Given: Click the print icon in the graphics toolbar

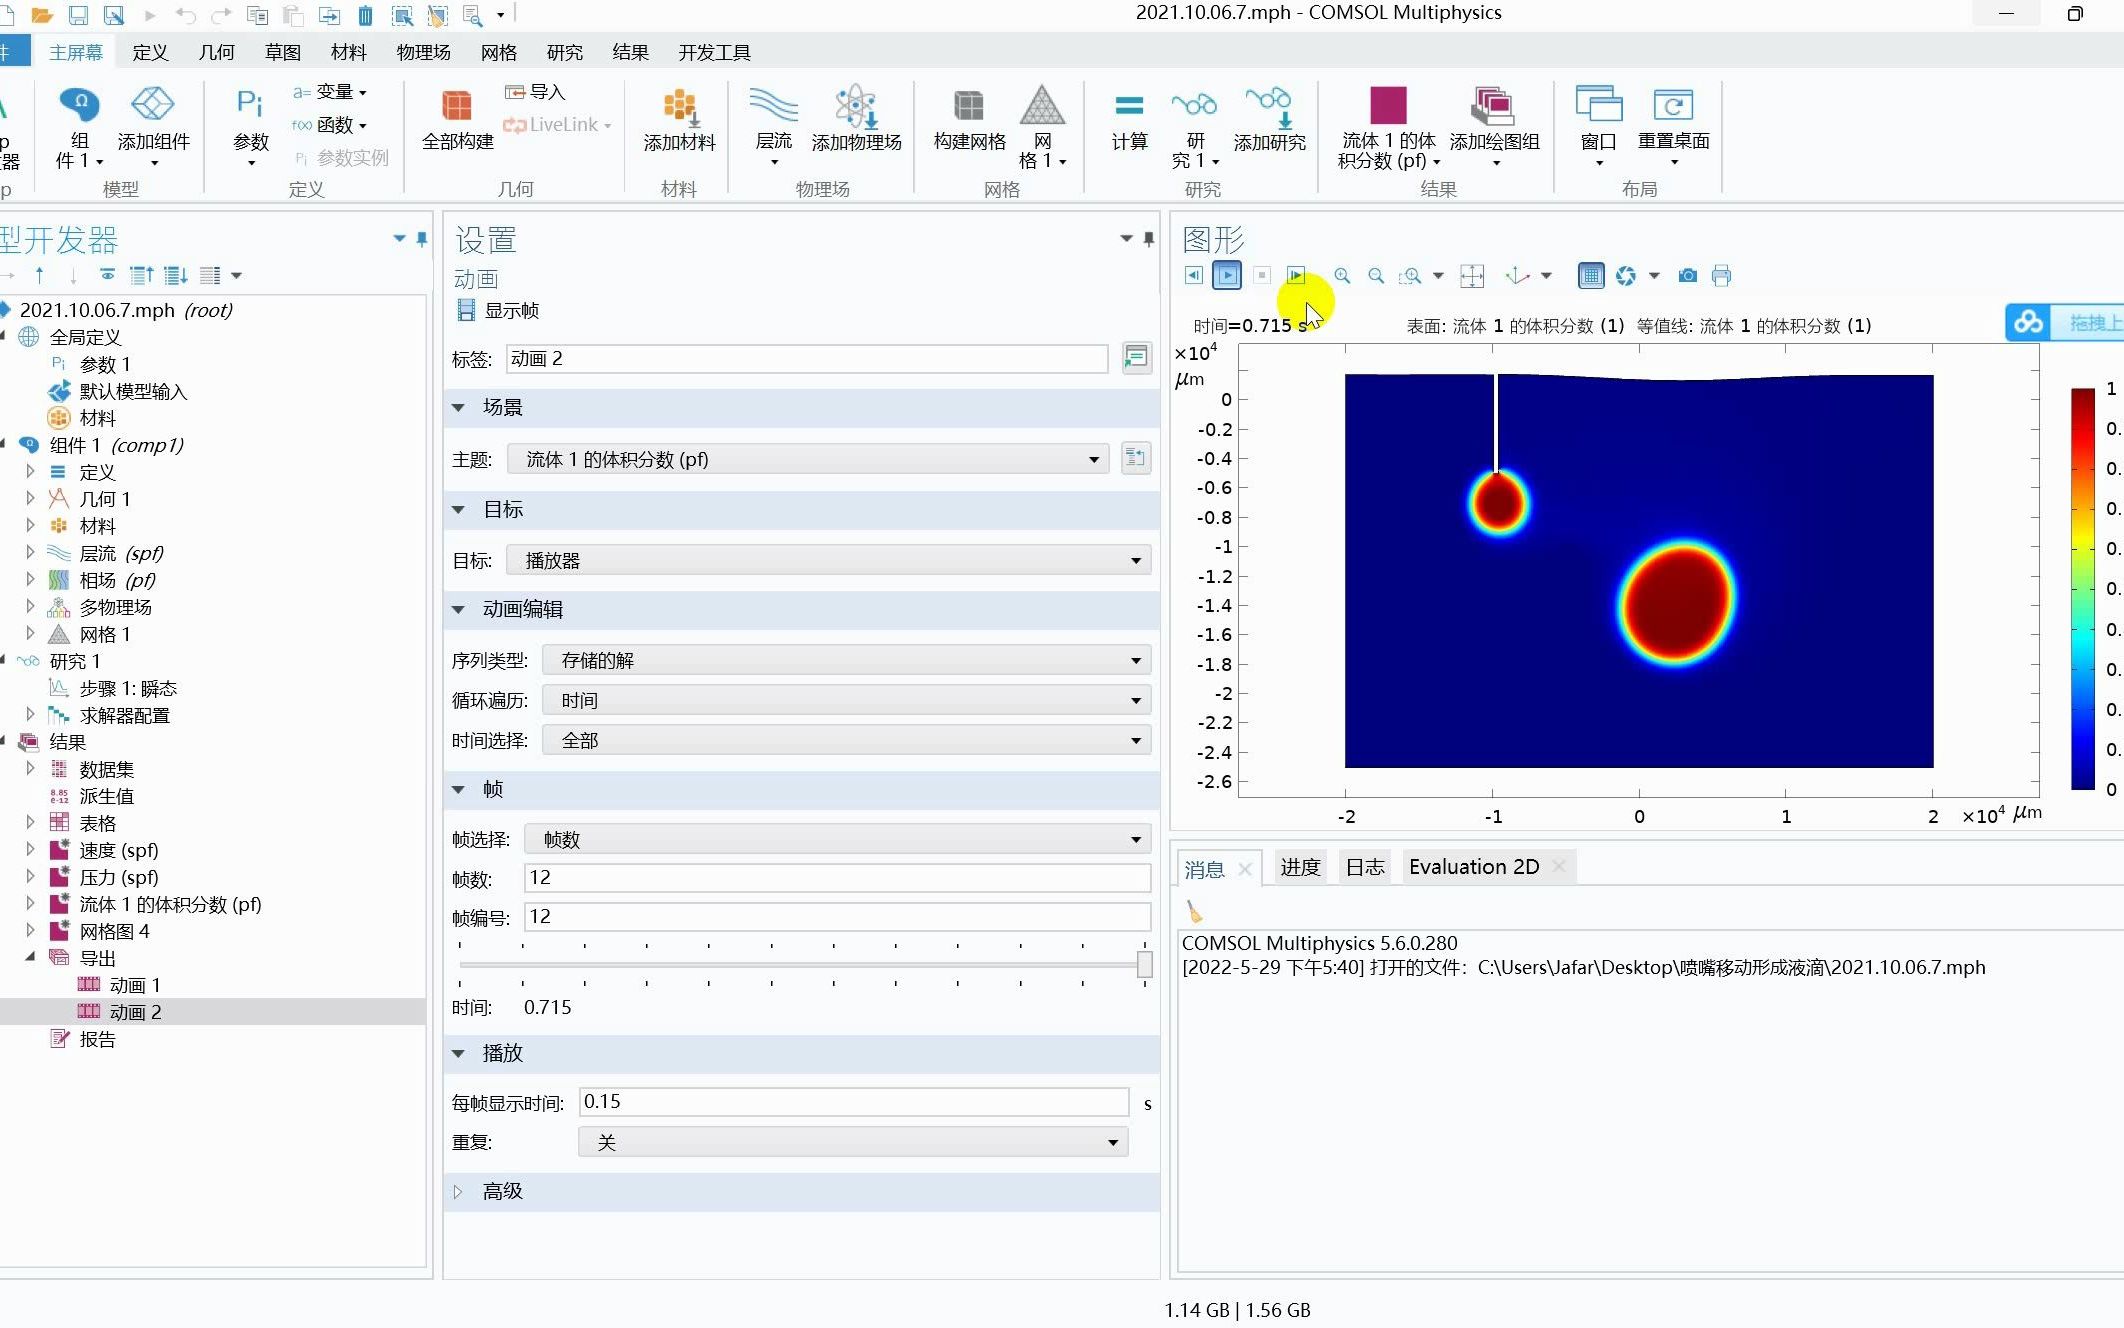Looking at the screenshot, I should coord(1722,276).
